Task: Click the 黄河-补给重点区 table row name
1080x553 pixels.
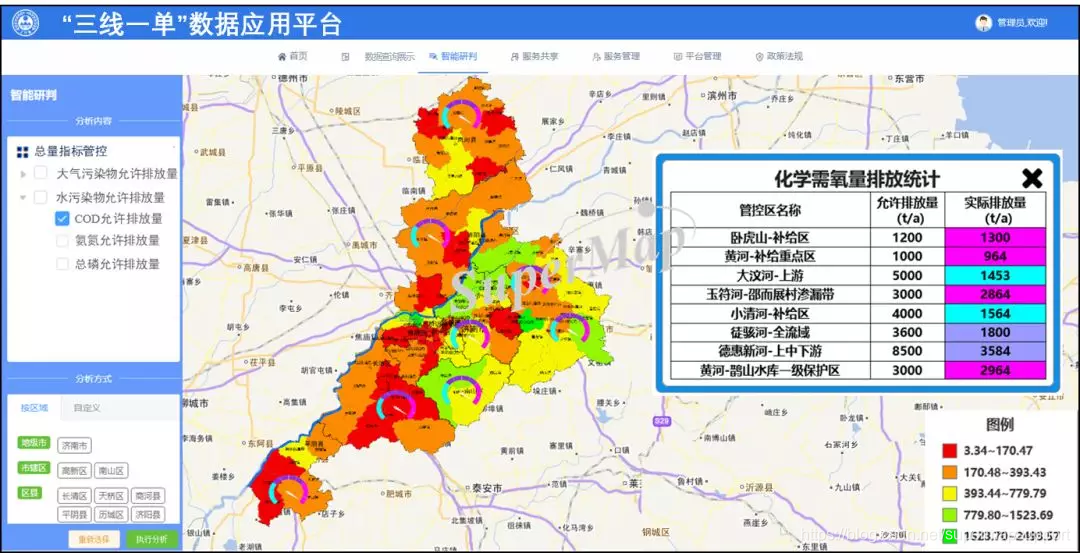Action: [x=770, y=256]
